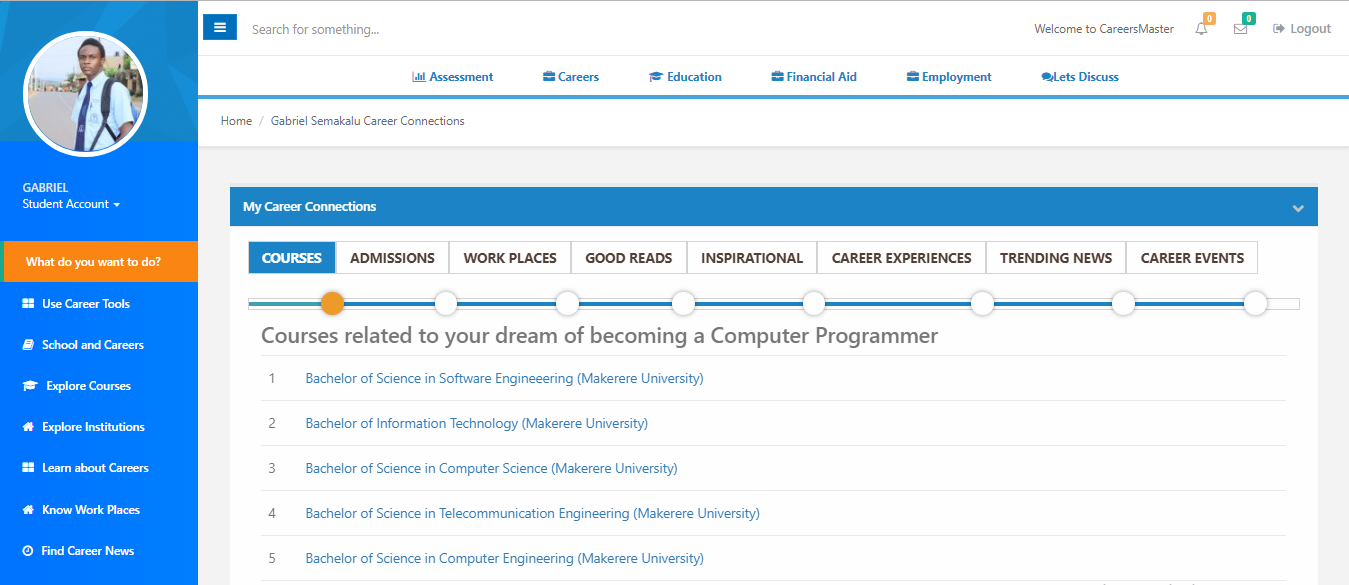Click the progress step below INSPIRATIONAL
This screenshot has height=585, width=1349.
(814, 303)
